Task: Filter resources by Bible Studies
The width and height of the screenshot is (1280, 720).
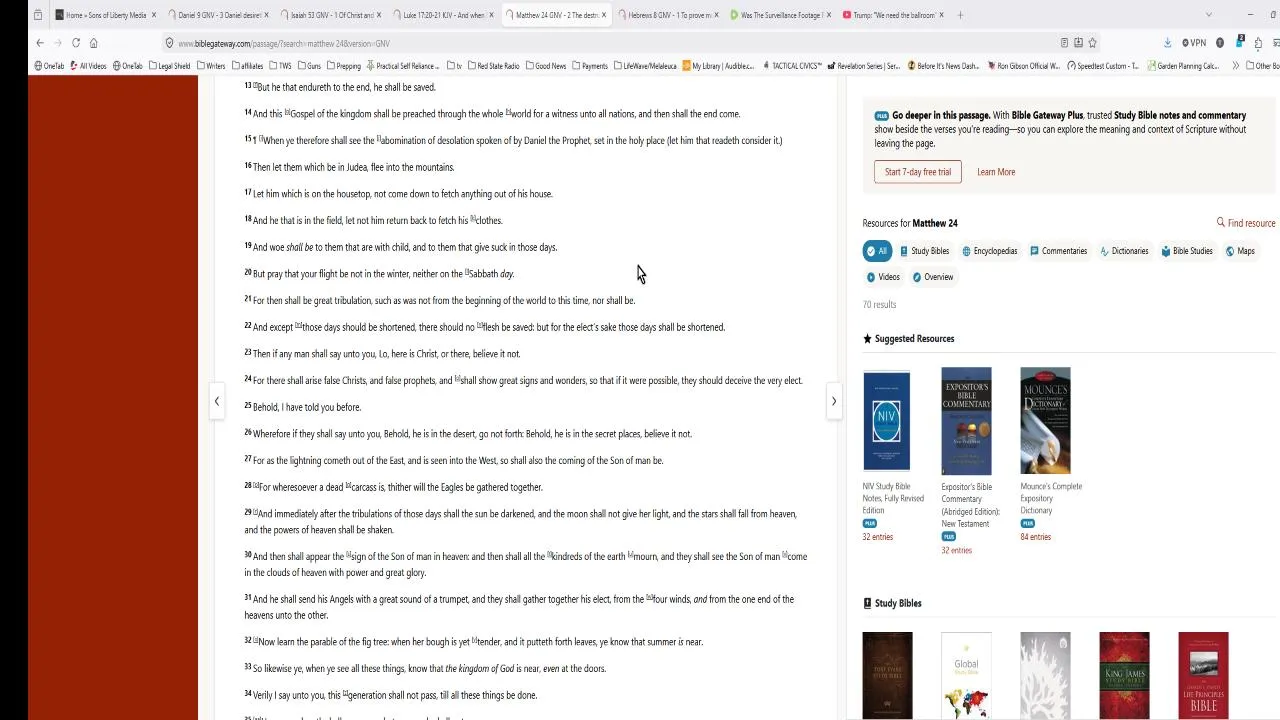Action: tap(1186, 251)
